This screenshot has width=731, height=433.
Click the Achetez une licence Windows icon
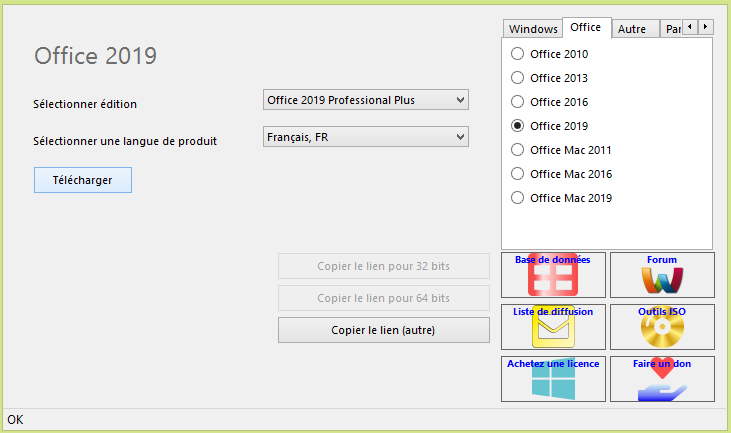point(553,379)
